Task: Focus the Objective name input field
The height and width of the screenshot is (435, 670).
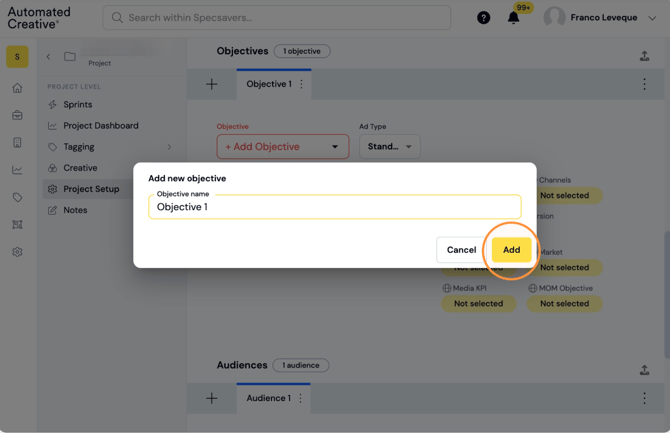Action: coord(335,207)
